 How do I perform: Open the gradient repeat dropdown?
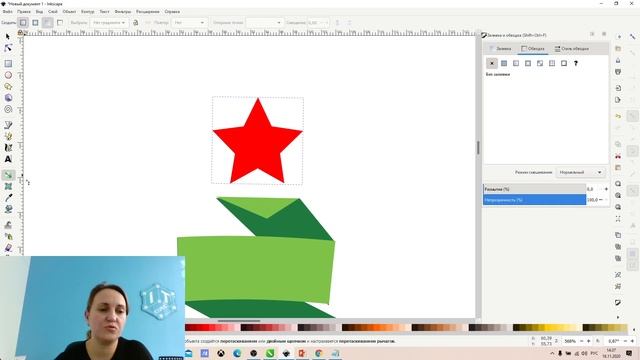coord(189,22)
